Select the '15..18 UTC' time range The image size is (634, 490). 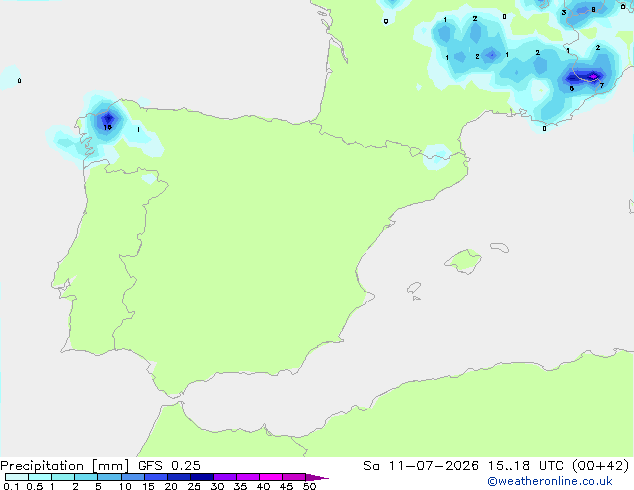(526, 466)
